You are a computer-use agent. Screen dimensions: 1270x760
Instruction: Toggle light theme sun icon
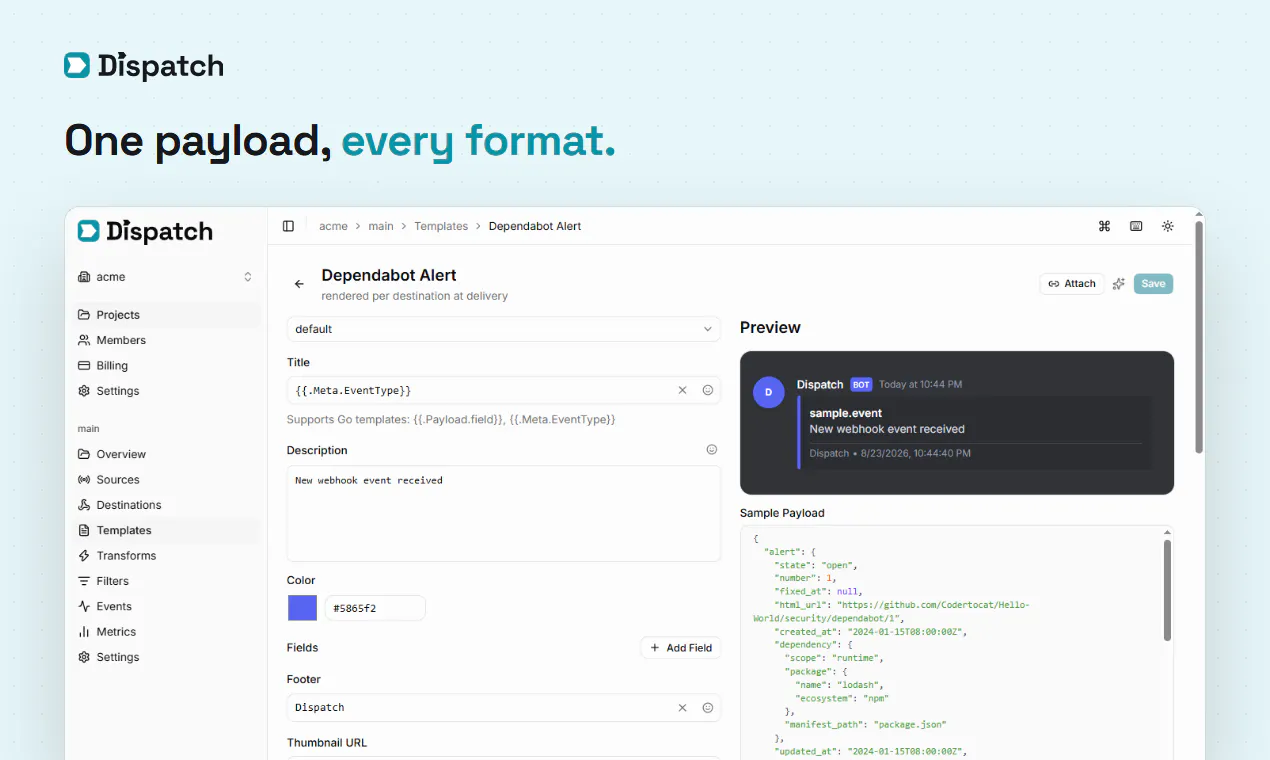(x=1167, y=226)
